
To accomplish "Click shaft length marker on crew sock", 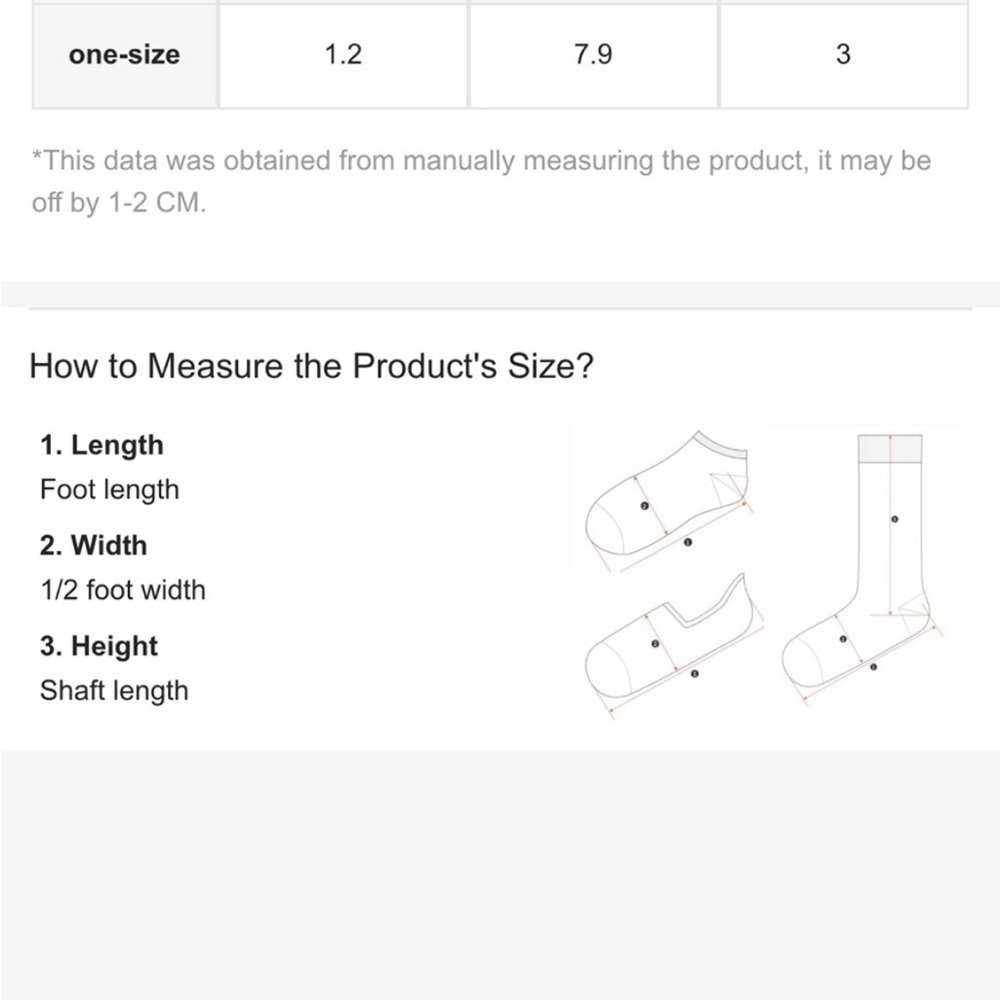I will pos(894,520).
